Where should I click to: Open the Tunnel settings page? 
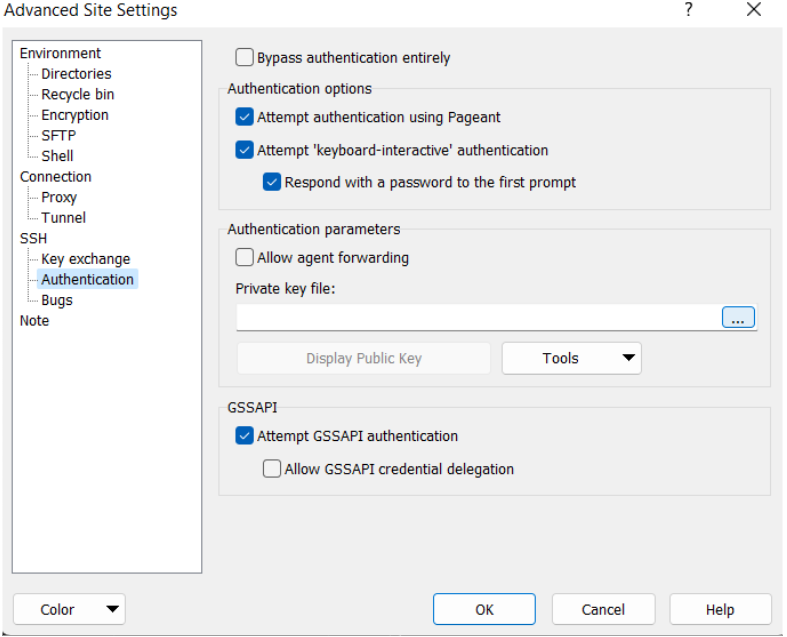[x=64, y=218]
